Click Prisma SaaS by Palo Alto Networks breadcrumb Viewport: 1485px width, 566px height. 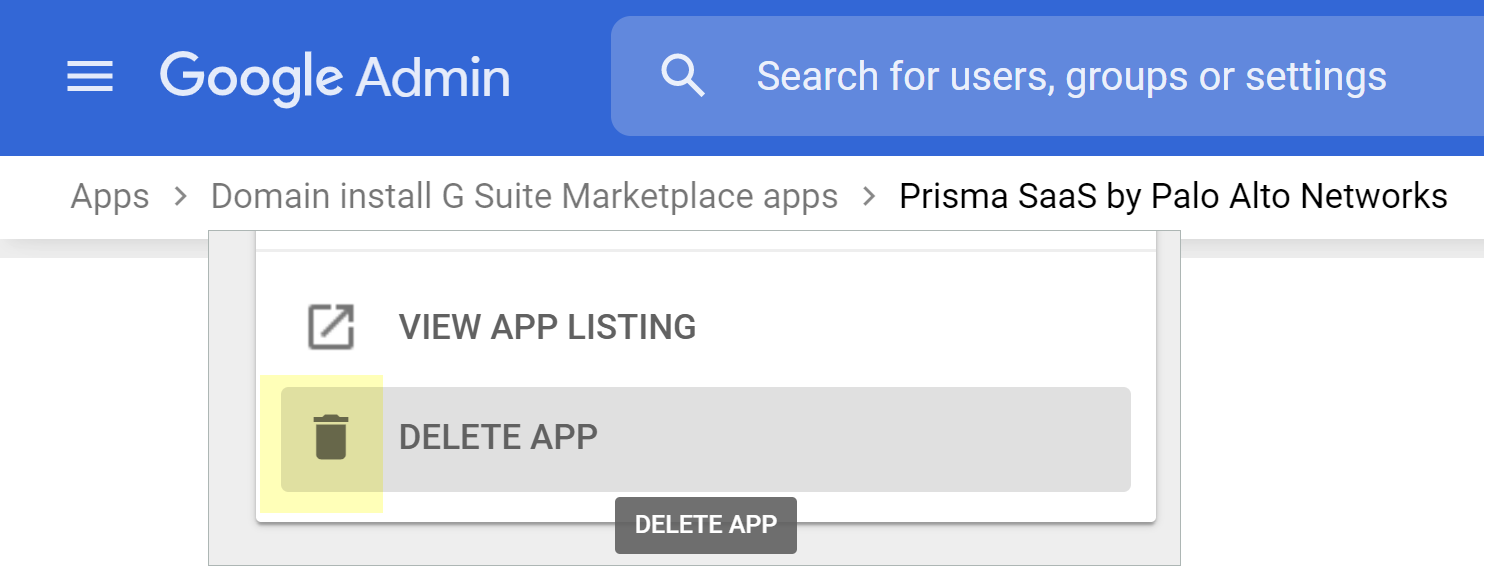tap(1173, 196)
